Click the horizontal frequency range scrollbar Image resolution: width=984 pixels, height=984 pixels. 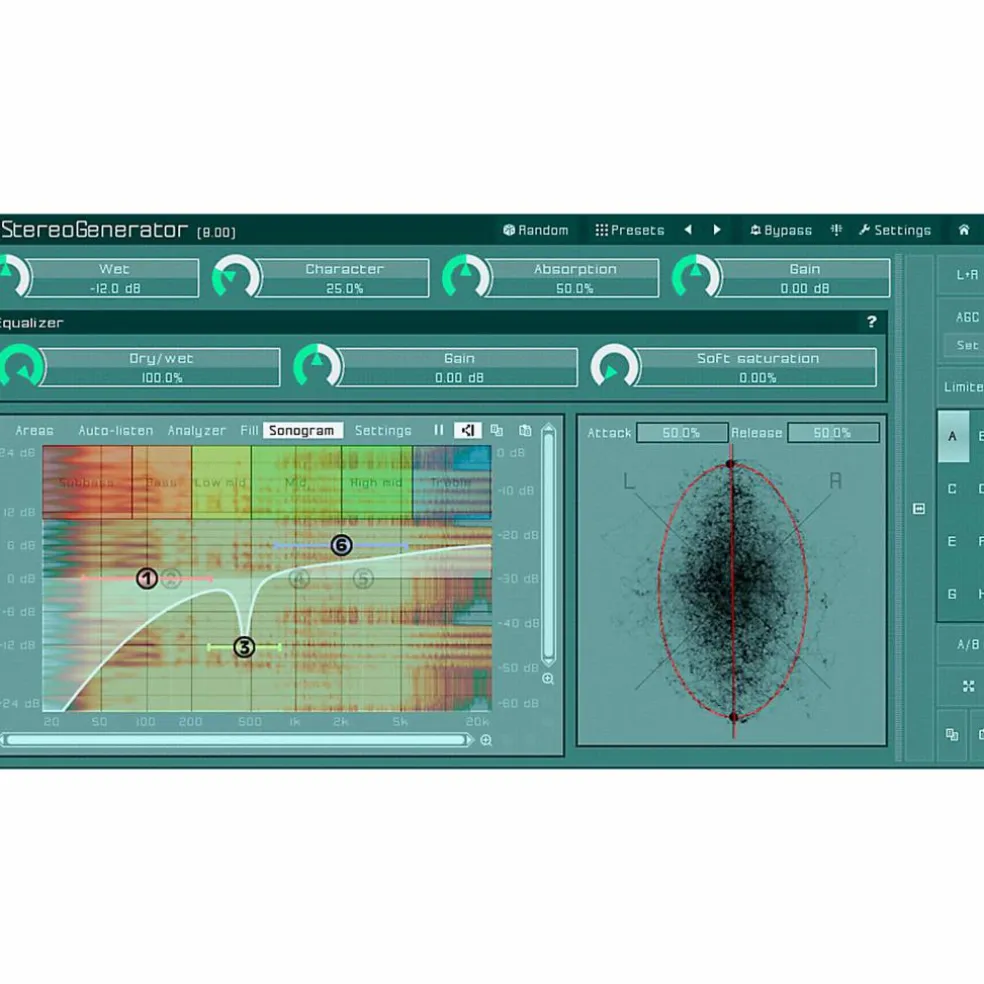[237, 741]
